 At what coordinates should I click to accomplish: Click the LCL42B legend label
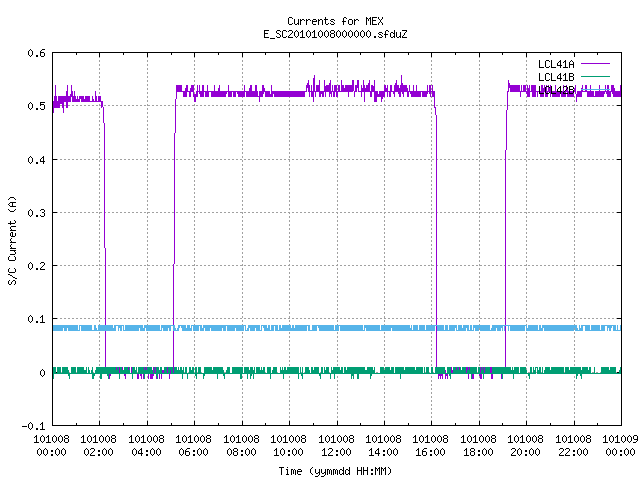(556, 90)
